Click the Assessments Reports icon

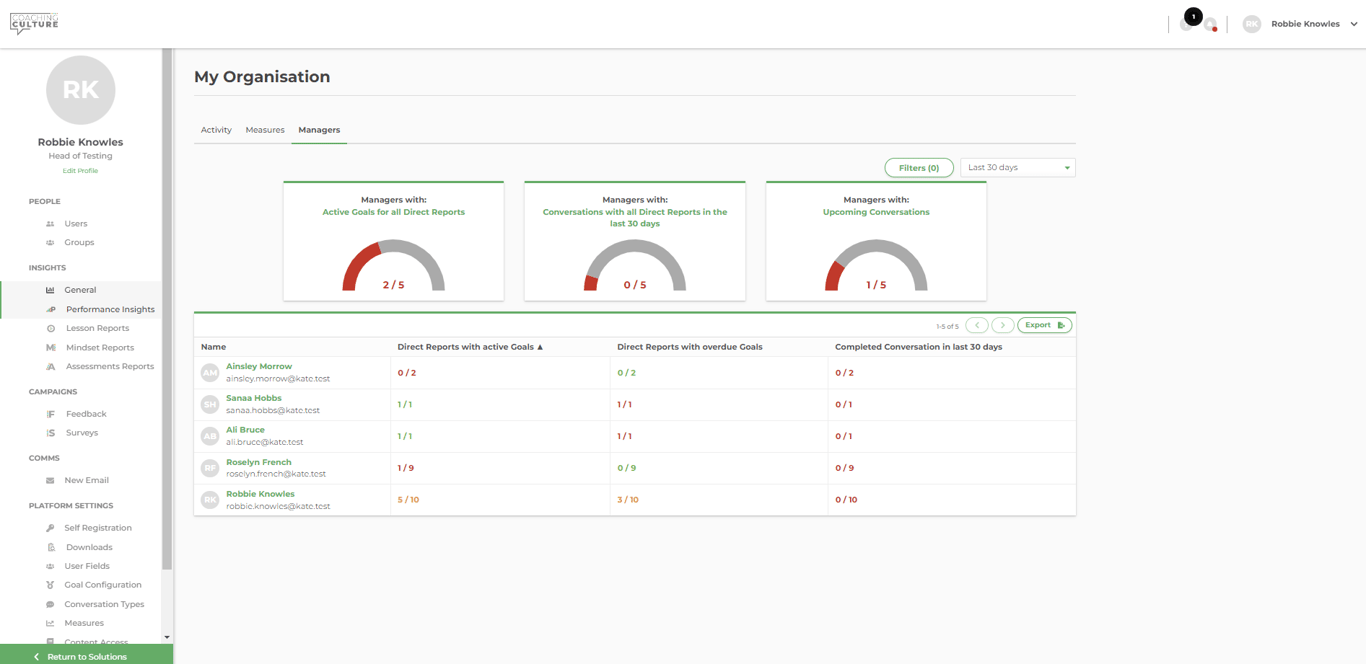[50, 367]
